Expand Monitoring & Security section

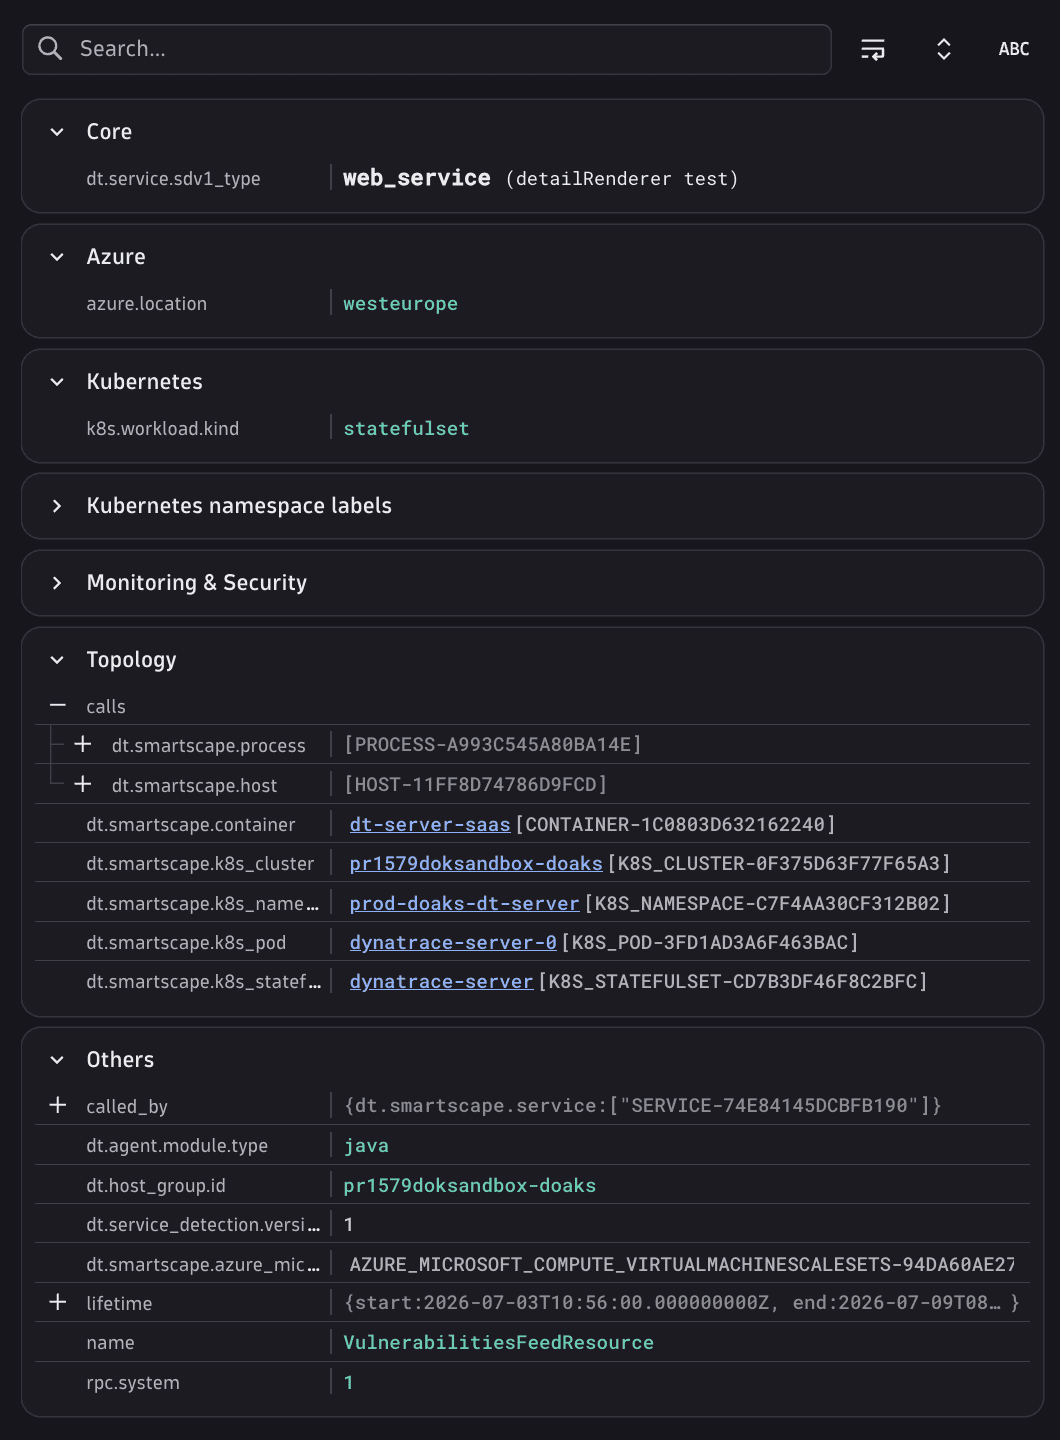click(57, 583)
